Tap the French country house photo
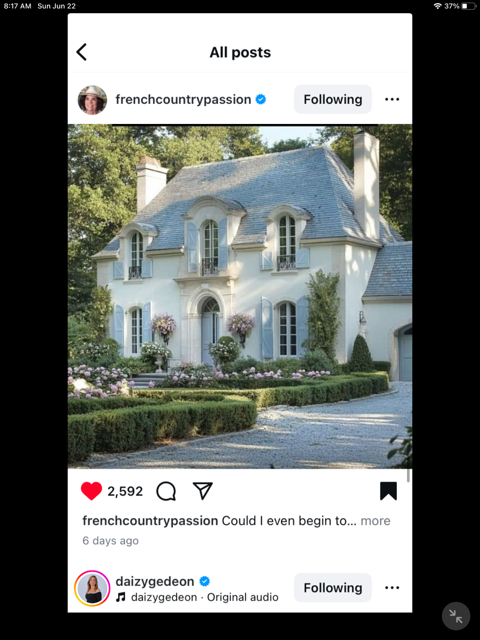The height and width of the screenshot is (640, 480). click(x=240, y=296)
